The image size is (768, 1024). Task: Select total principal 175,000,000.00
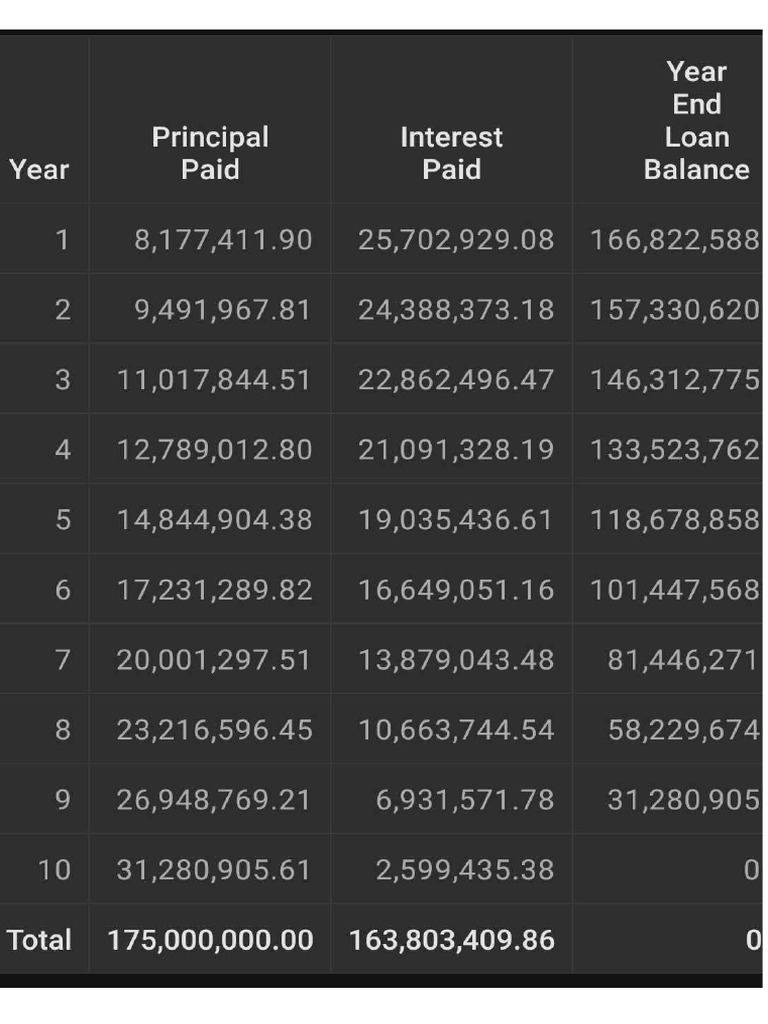(210, 940)
